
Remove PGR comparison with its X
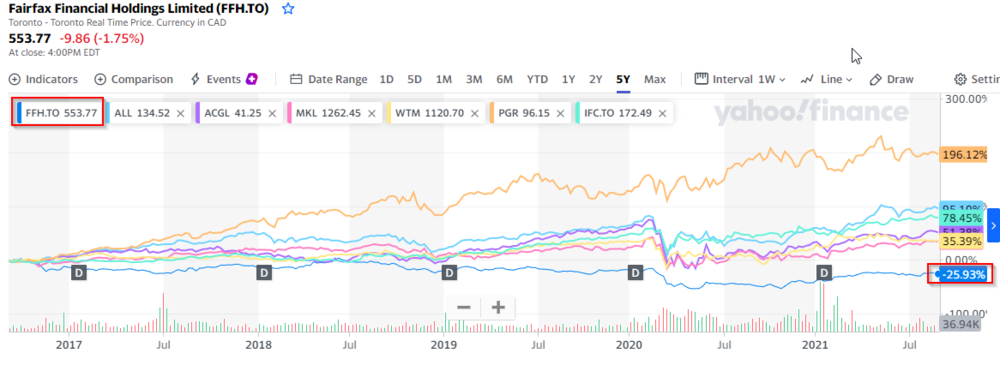(560, 113)
